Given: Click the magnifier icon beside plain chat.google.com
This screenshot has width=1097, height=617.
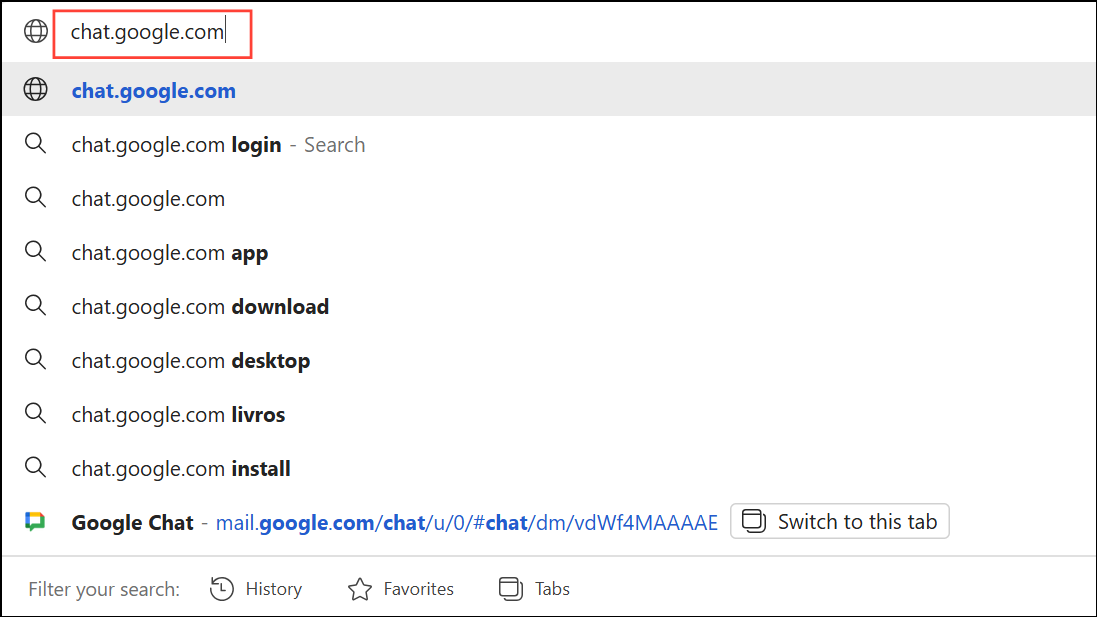Looking at the screenshot, I should tap(36, 197).
